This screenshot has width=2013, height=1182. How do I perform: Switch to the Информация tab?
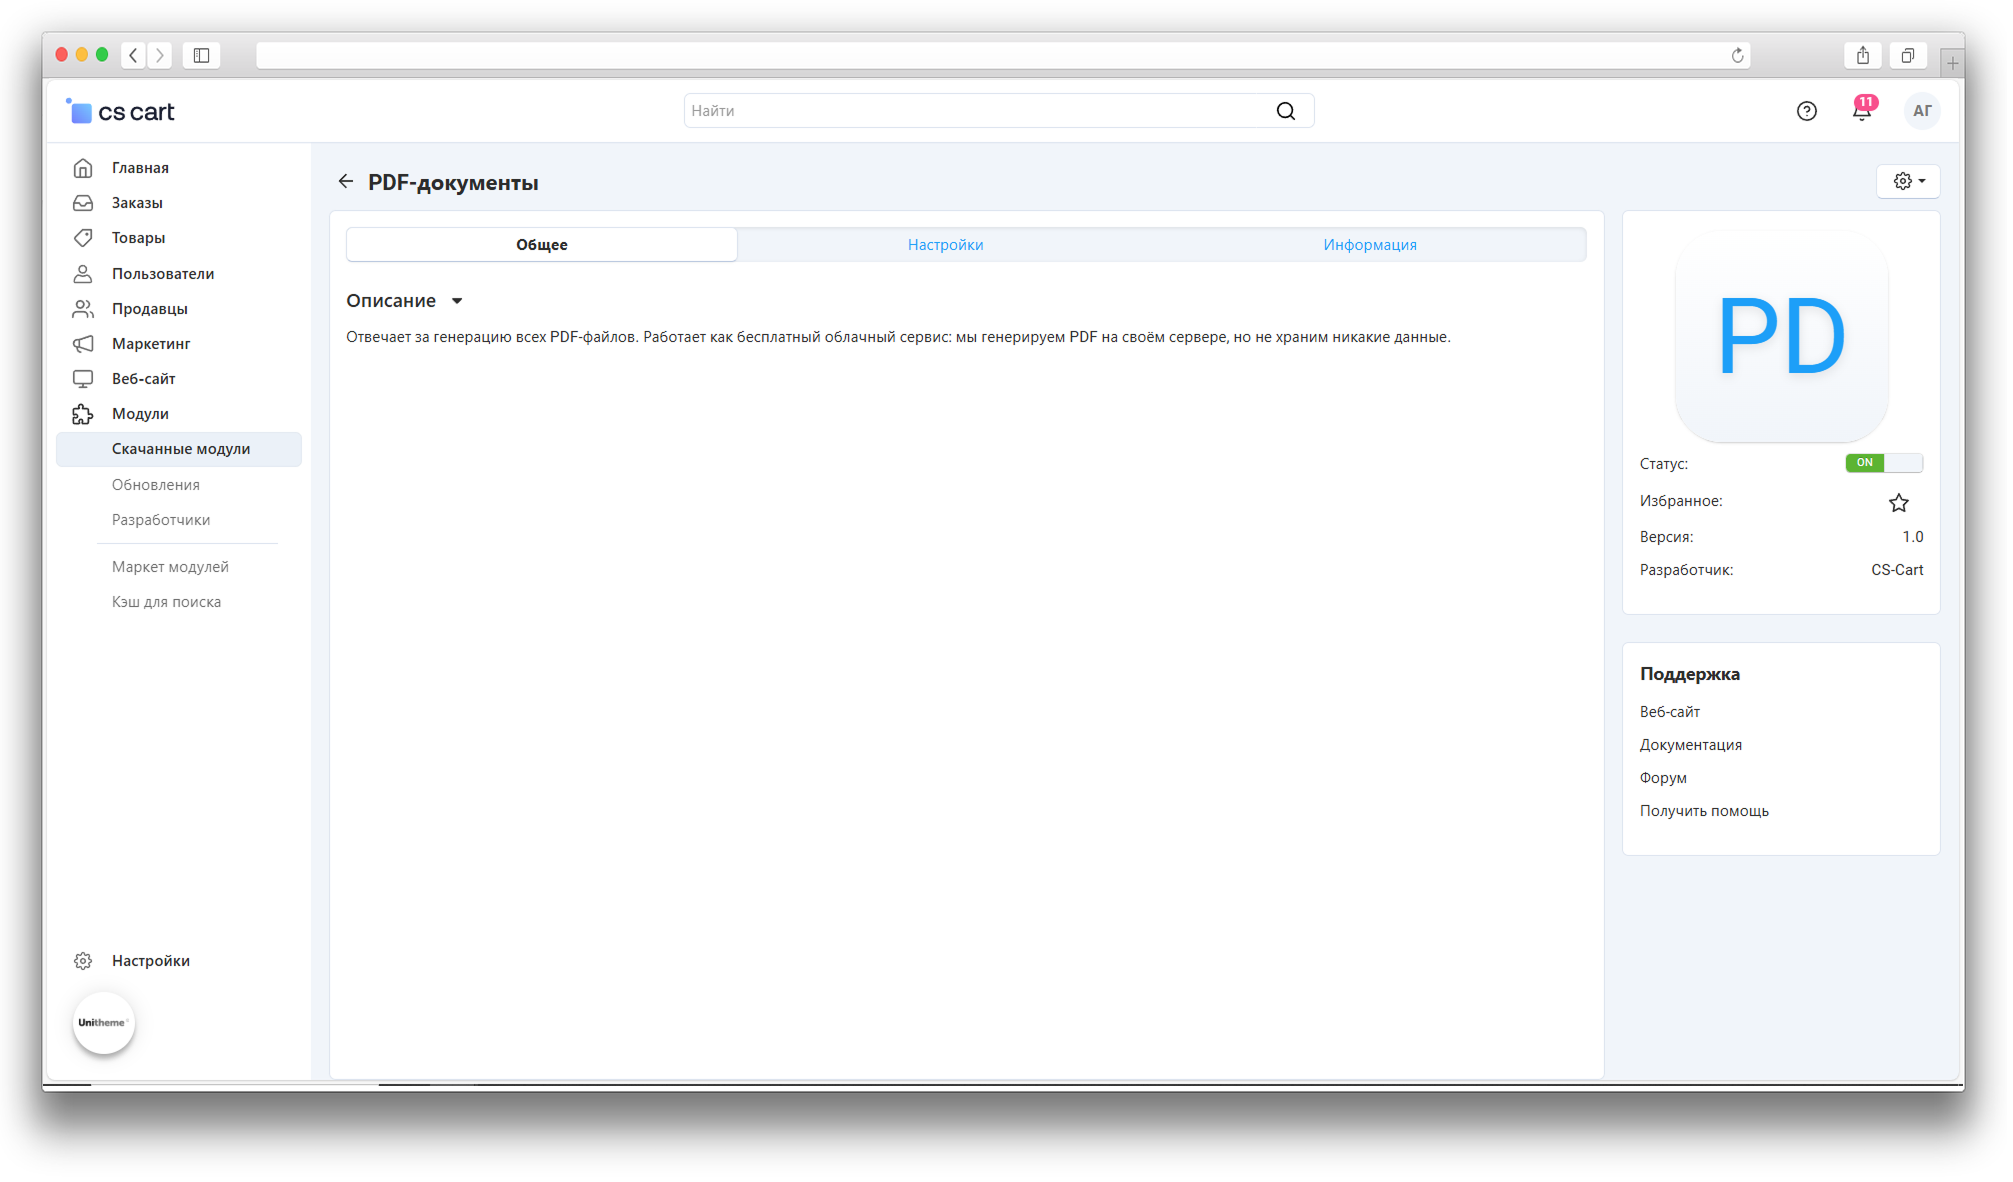pyautogui.click(x=1369, y=245)
